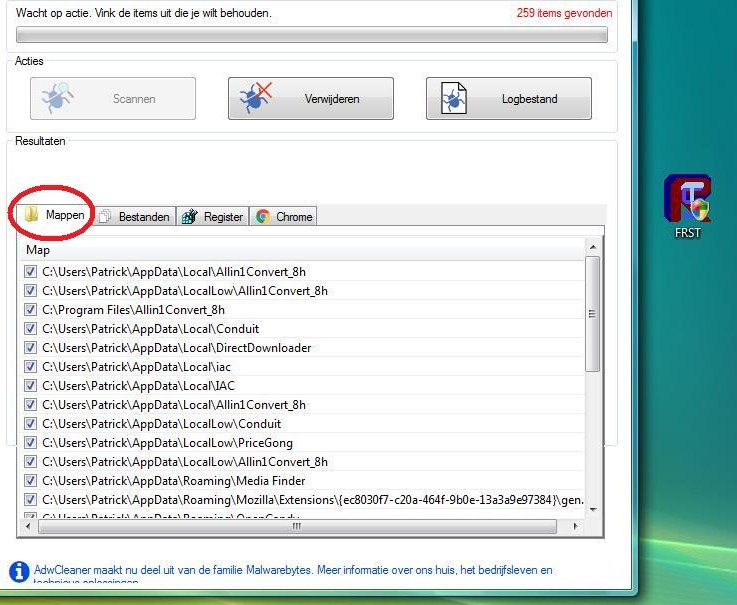The height and width of the screenshot is (605, 737).
Task: Toggle the Roaming\Media Finder checkbox
Action: [31, 480]
